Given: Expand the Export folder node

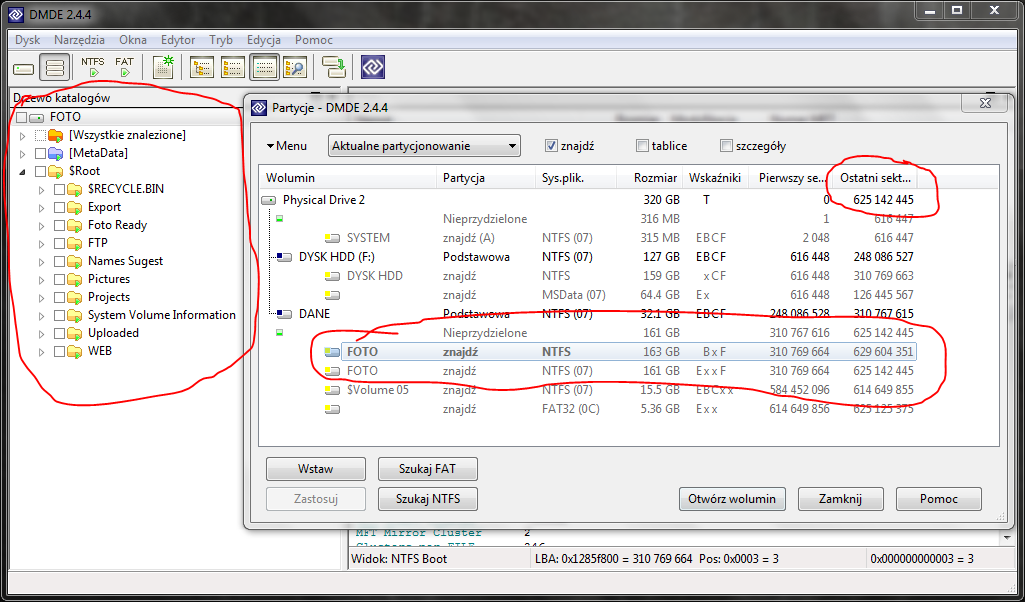Looking at the screenshot, I should tap(41, 207).
